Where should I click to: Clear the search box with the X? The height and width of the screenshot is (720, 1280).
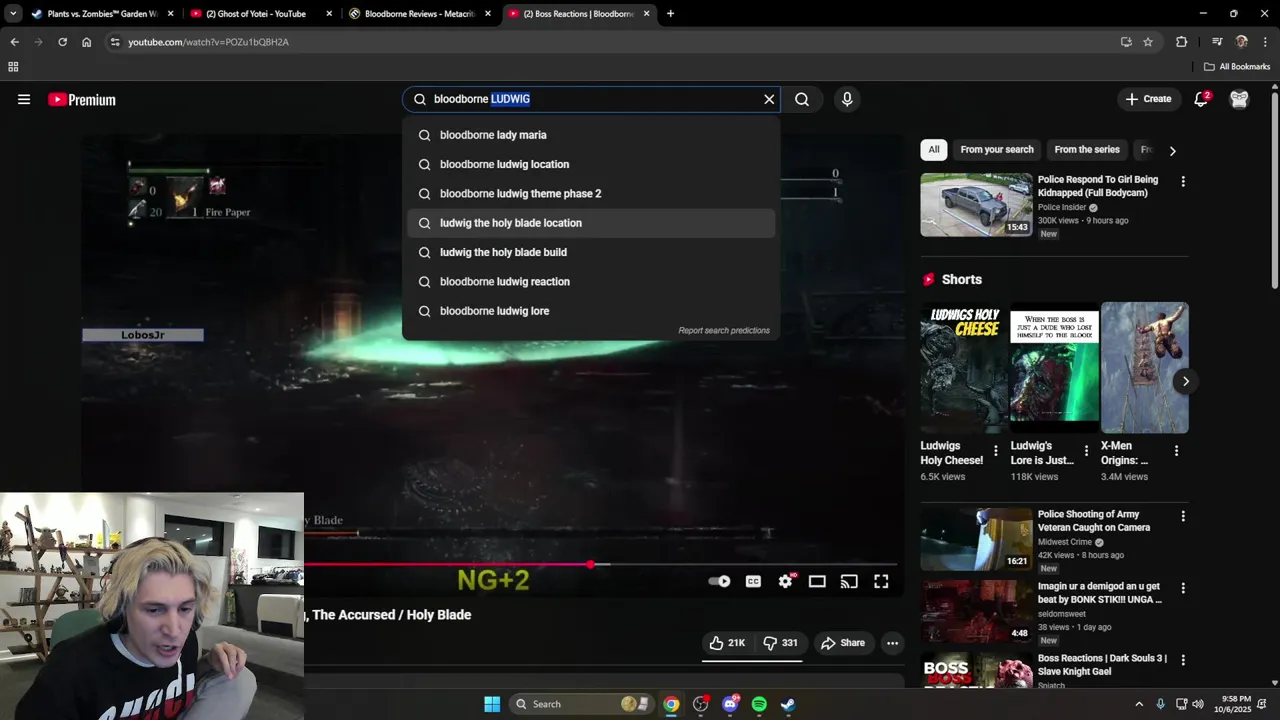(769, 99)
